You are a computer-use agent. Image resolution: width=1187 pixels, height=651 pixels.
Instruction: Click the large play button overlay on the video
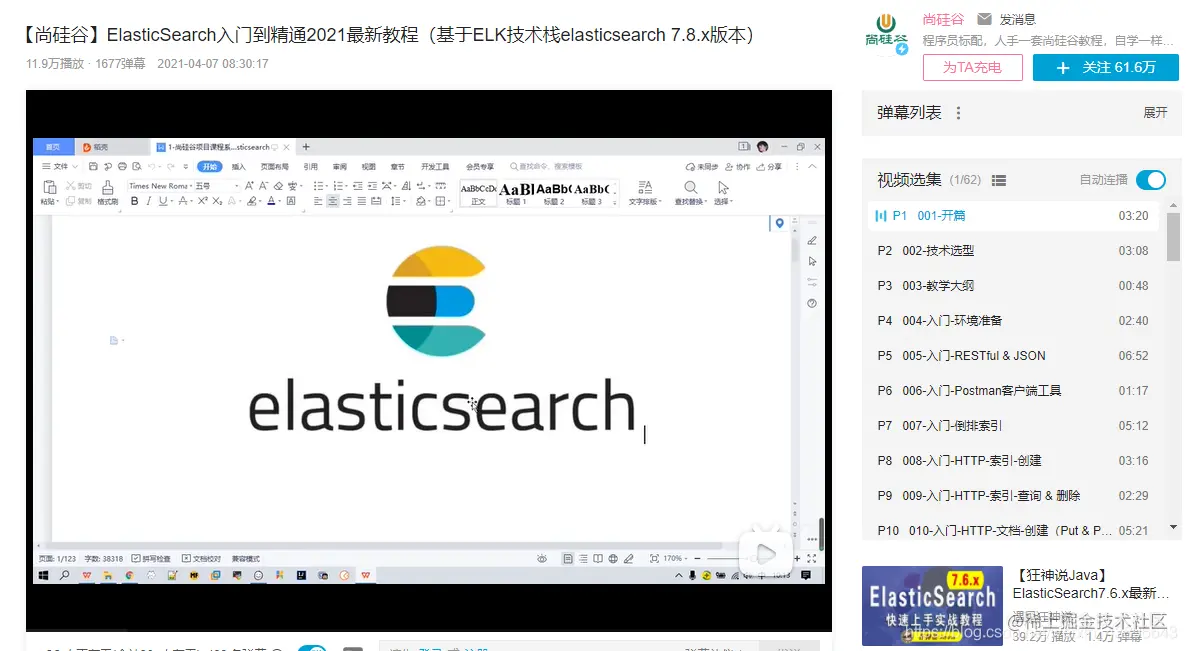(x=765, y=553)
